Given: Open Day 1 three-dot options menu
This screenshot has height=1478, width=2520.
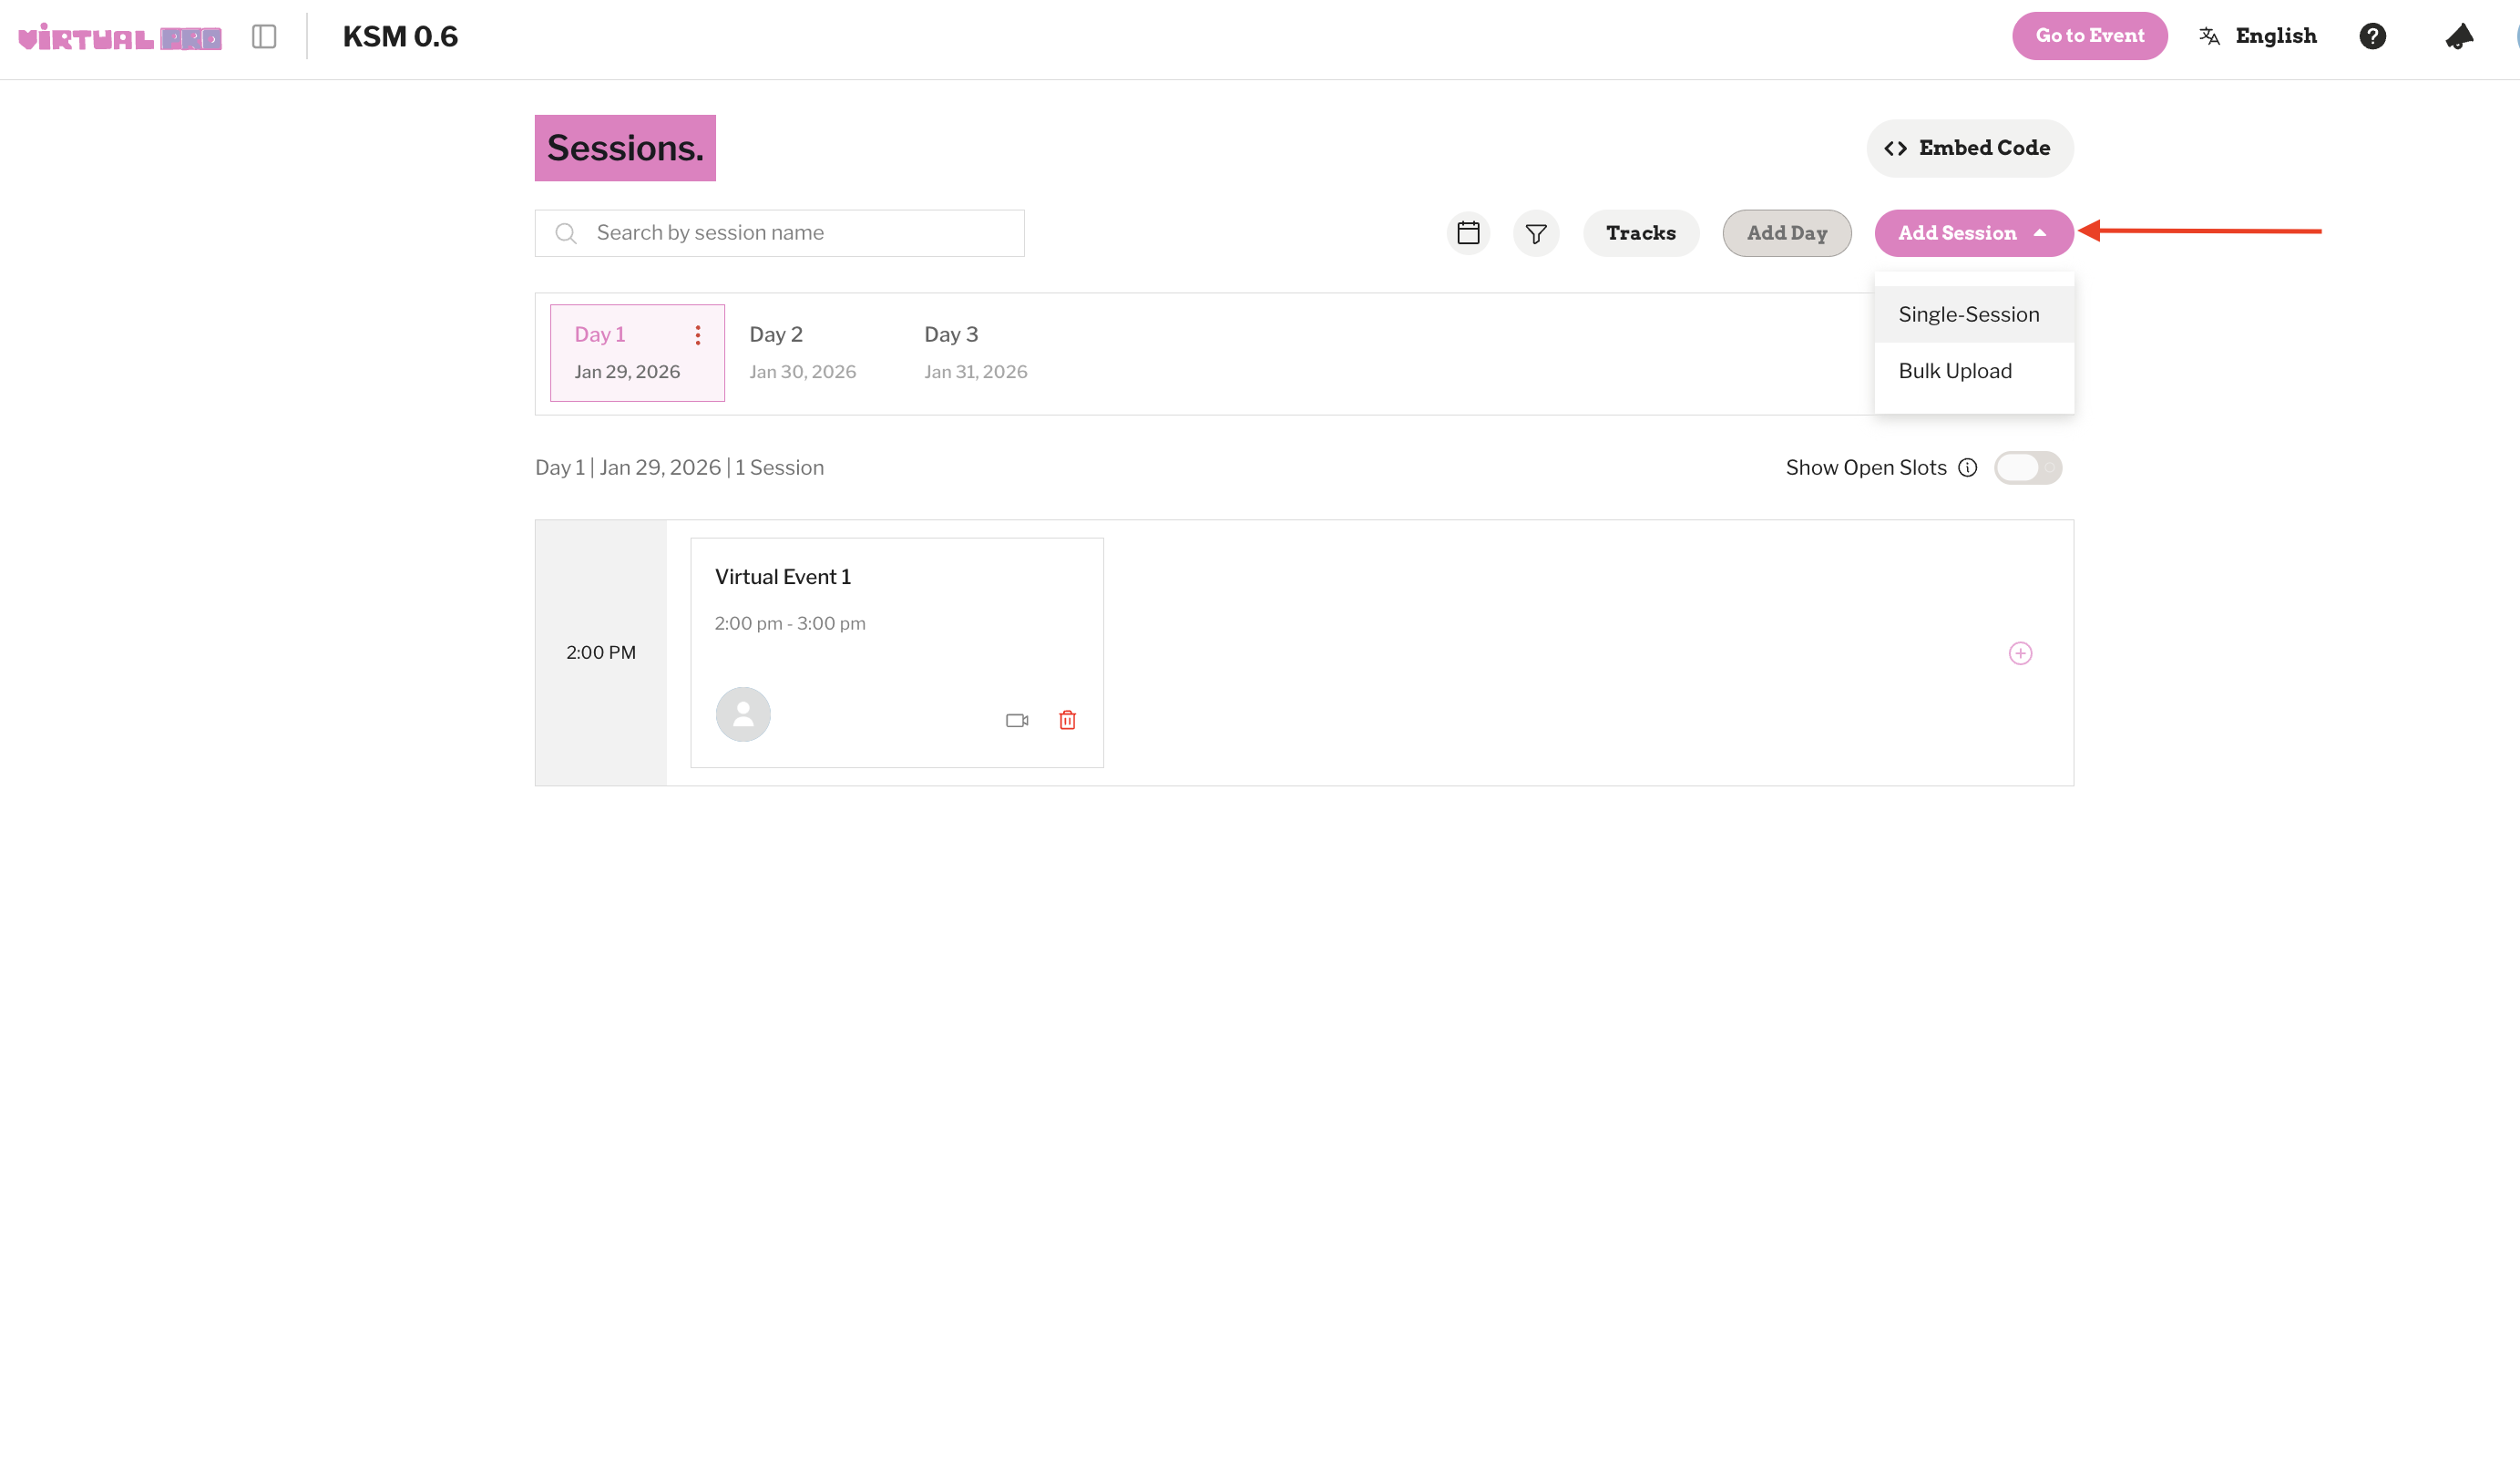Looking at the screenshot, I should click(x=698, y=335).
